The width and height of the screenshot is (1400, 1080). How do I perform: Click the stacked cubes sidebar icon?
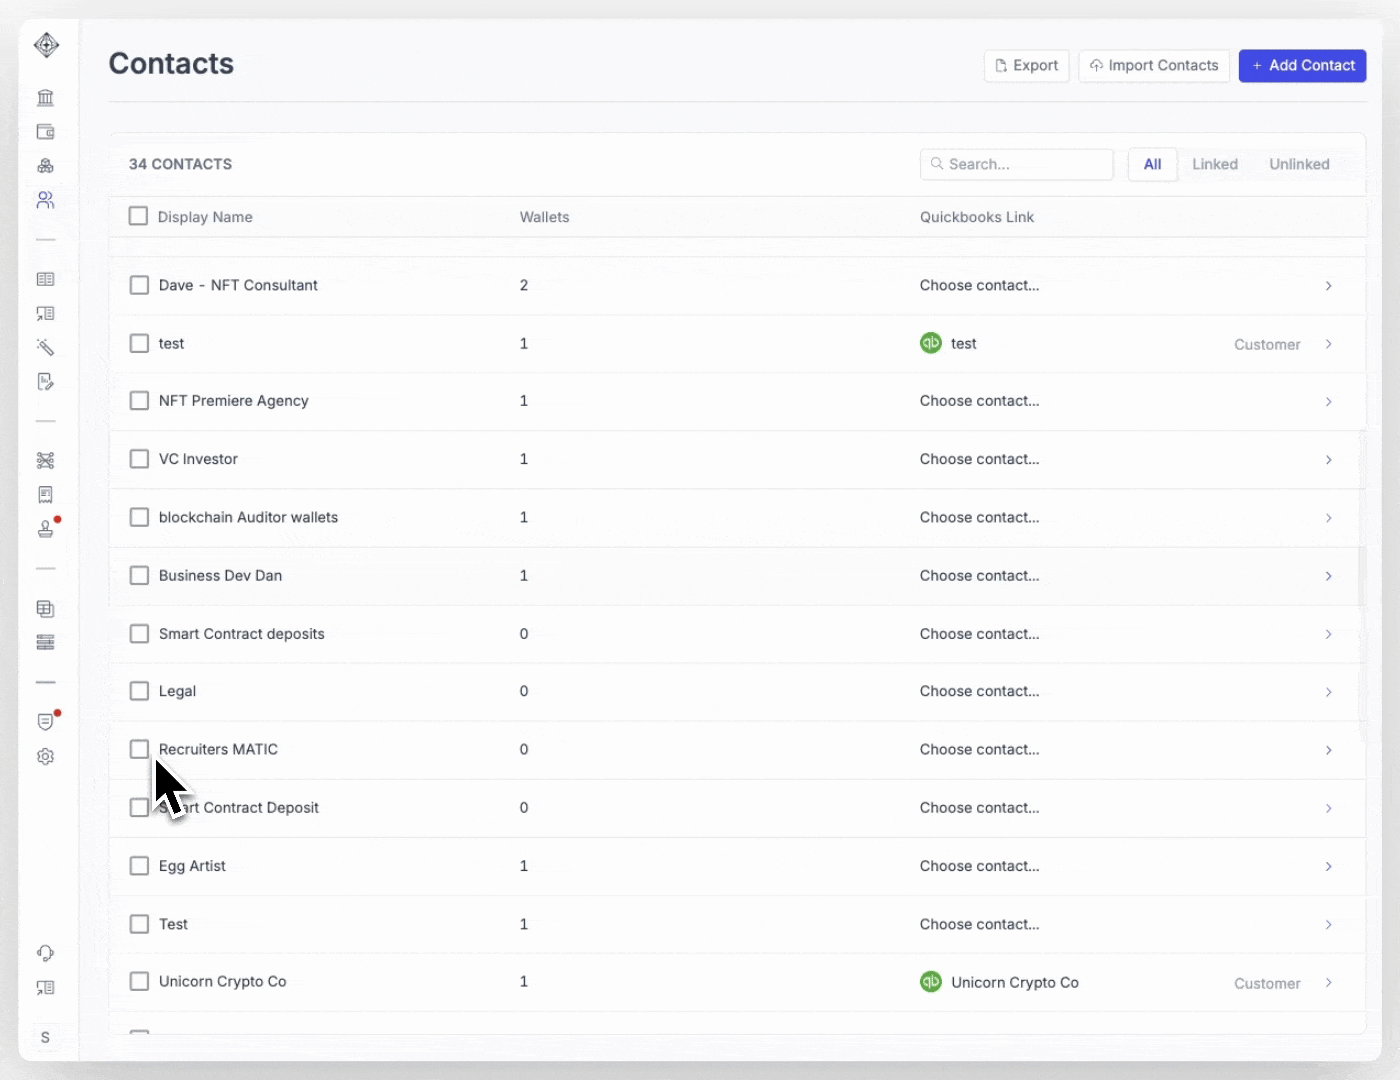coord(45,166)
